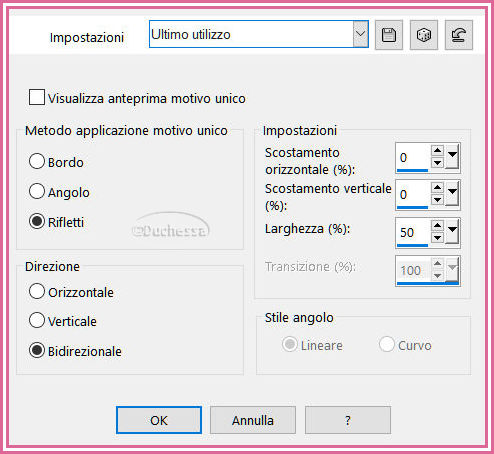Increase Scostamento orizzontale with up arrow

(x=437, y=150)
